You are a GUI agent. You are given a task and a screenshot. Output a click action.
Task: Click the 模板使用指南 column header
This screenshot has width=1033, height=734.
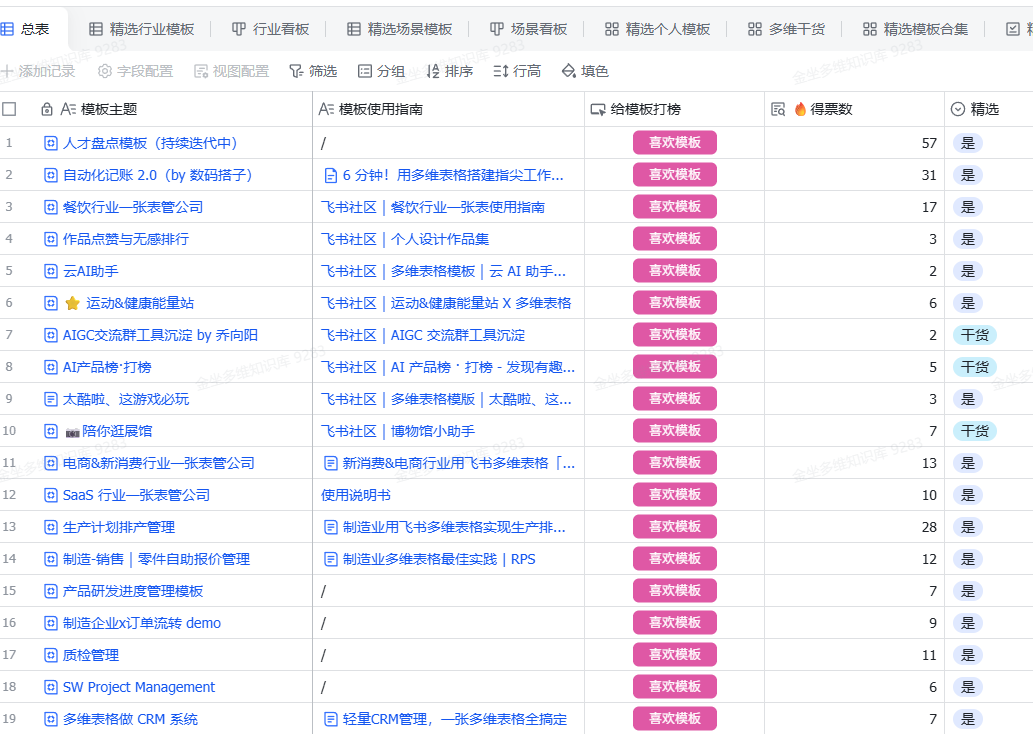(380, 109)
